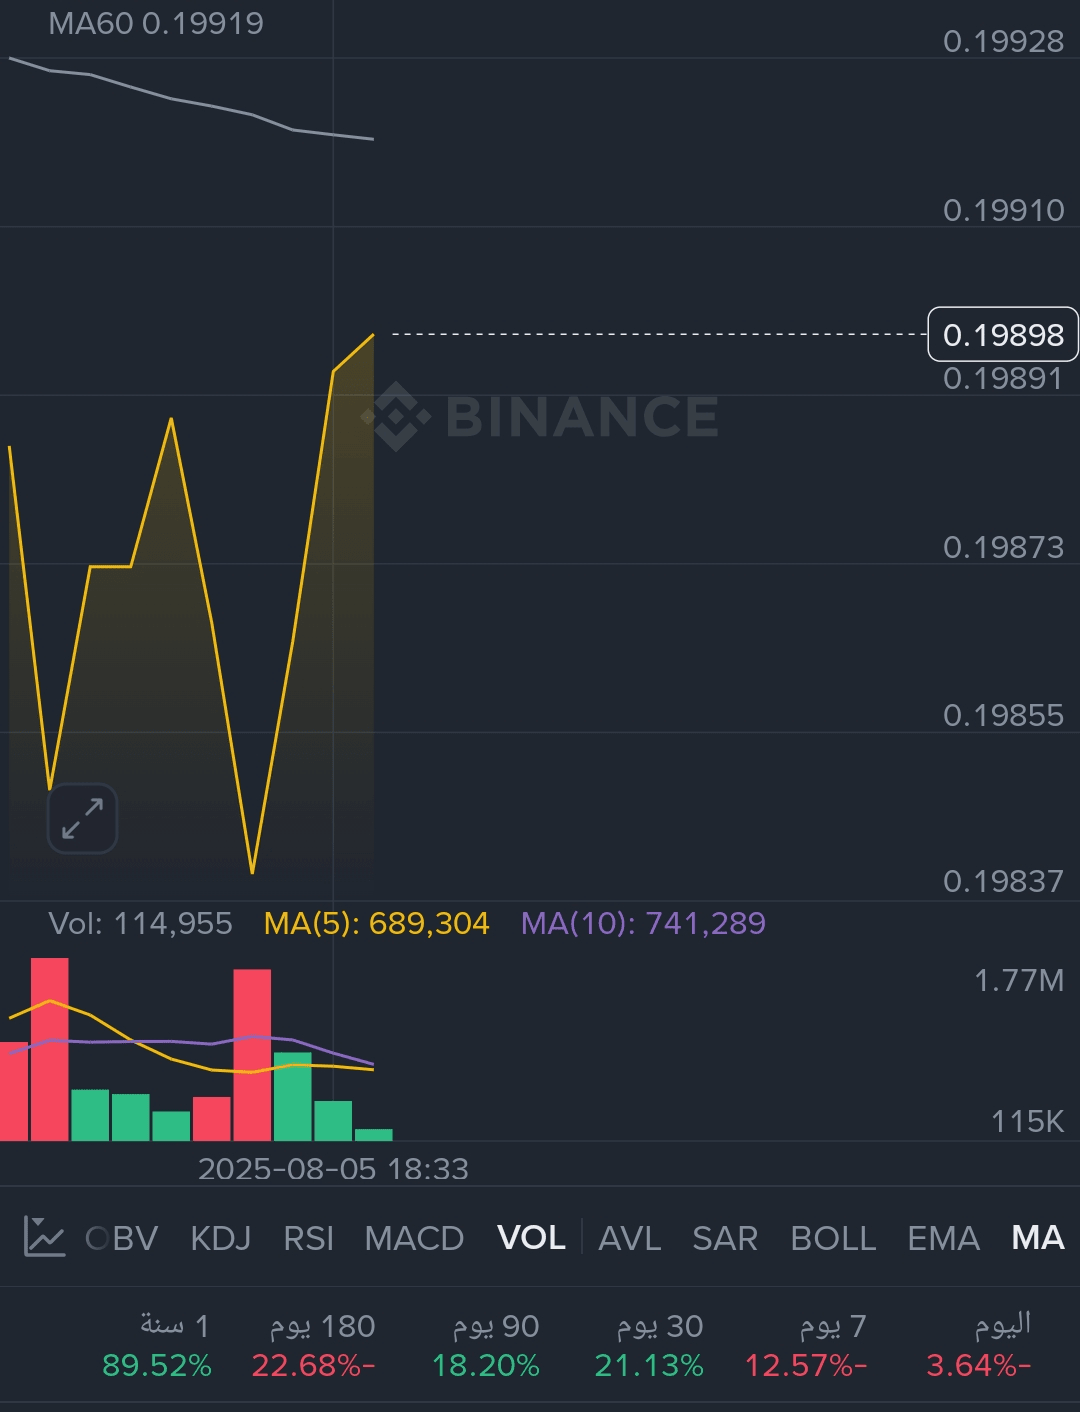
Task: Select the EMA overlay indicator
Action: click(943, 1238)
